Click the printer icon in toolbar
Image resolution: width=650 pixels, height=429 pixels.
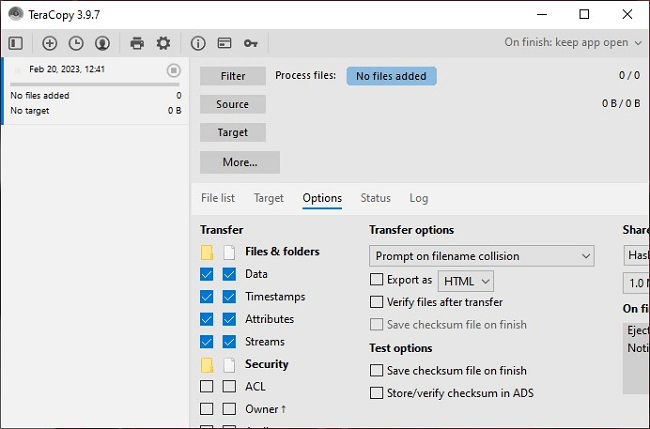137,43
